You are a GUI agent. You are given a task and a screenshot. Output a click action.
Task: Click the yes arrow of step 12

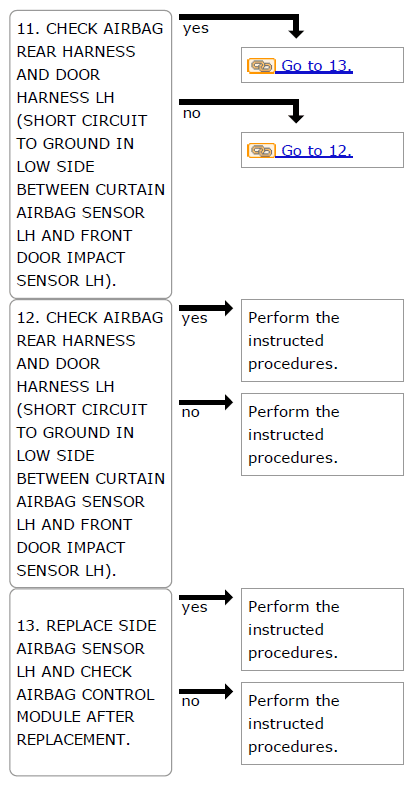tap(206, 308)
